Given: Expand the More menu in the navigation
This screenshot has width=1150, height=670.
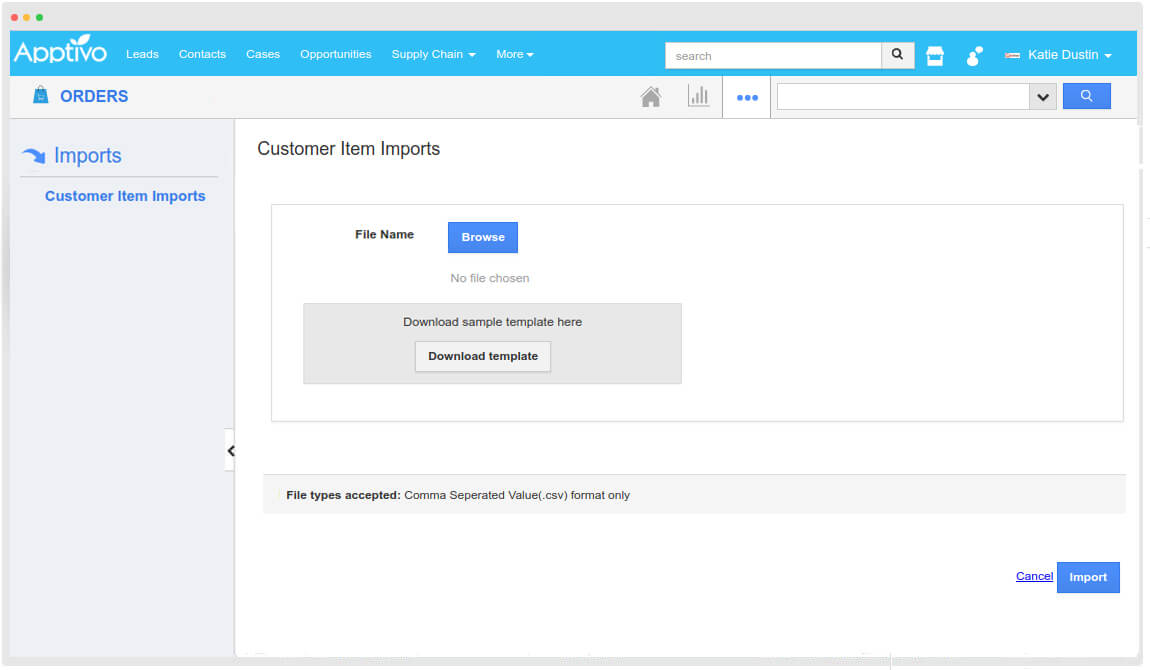Looking at the screenshot, I should point(514,55).
